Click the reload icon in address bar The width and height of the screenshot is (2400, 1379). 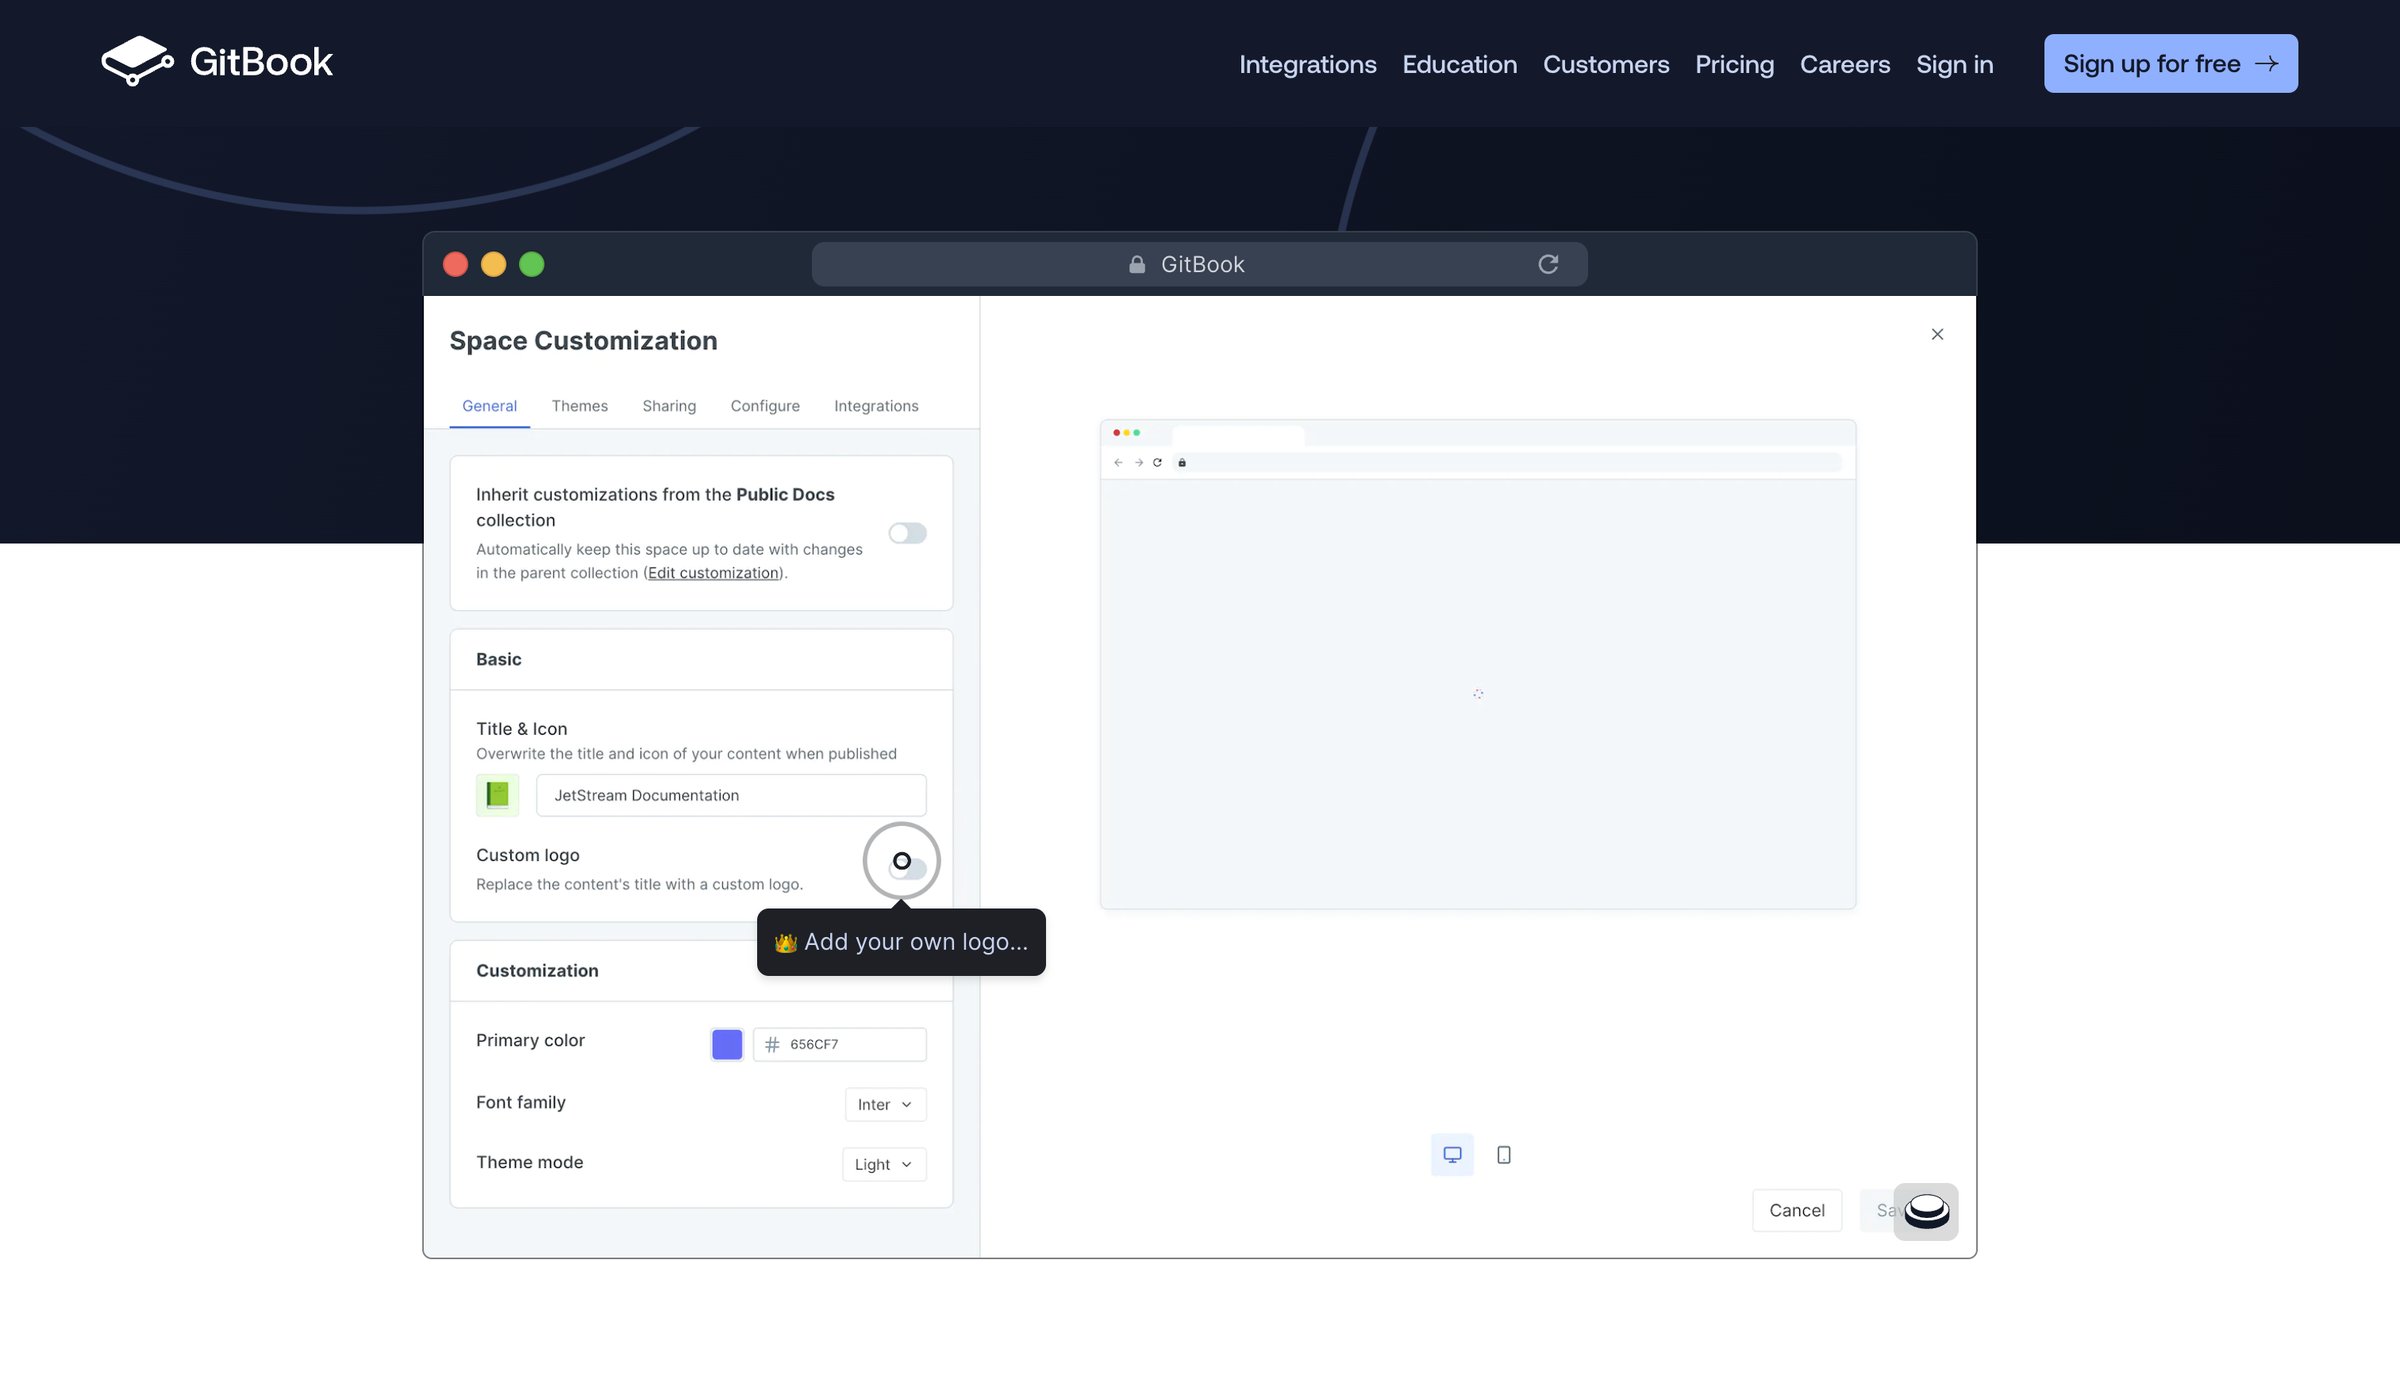1548,264
